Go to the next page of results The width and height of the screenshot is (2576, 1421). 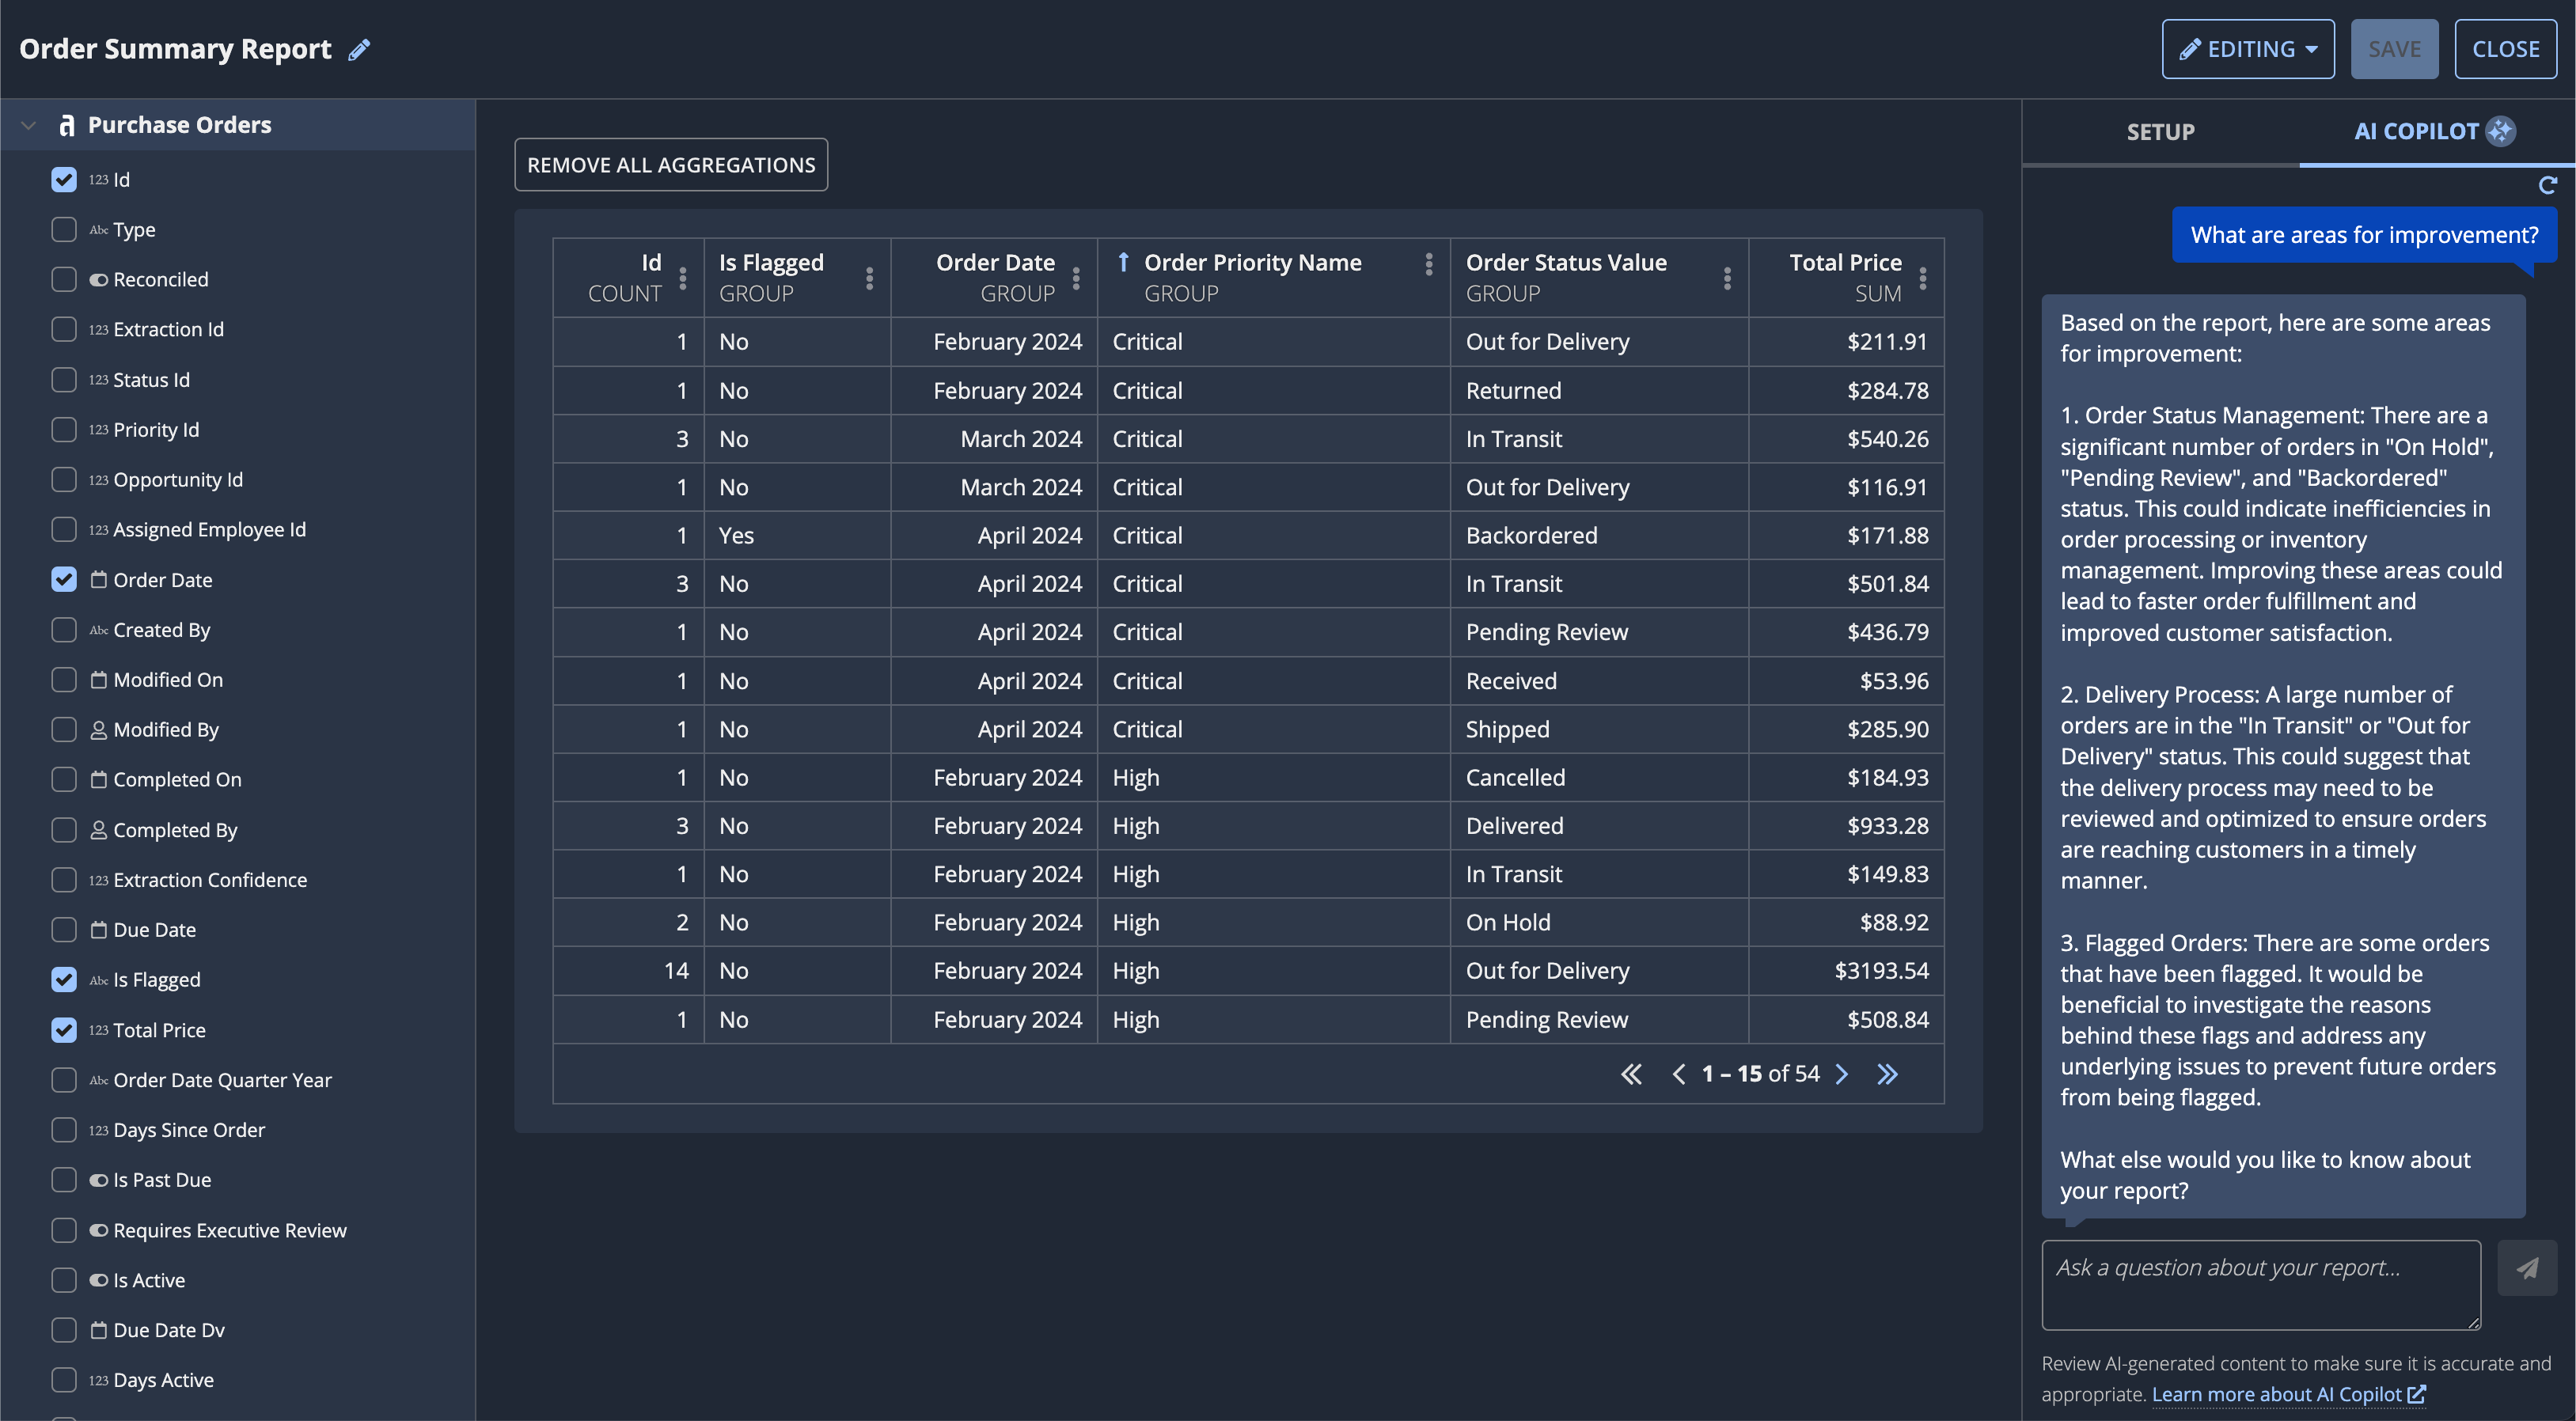[1842, 1074]
